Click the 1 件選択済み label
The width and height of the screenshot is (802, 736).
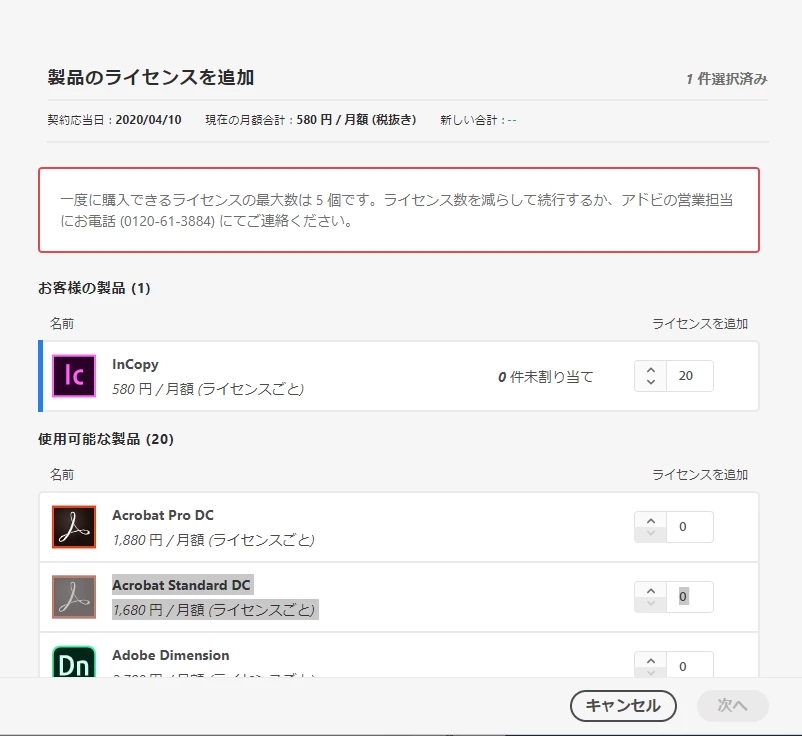pos(727,79)
